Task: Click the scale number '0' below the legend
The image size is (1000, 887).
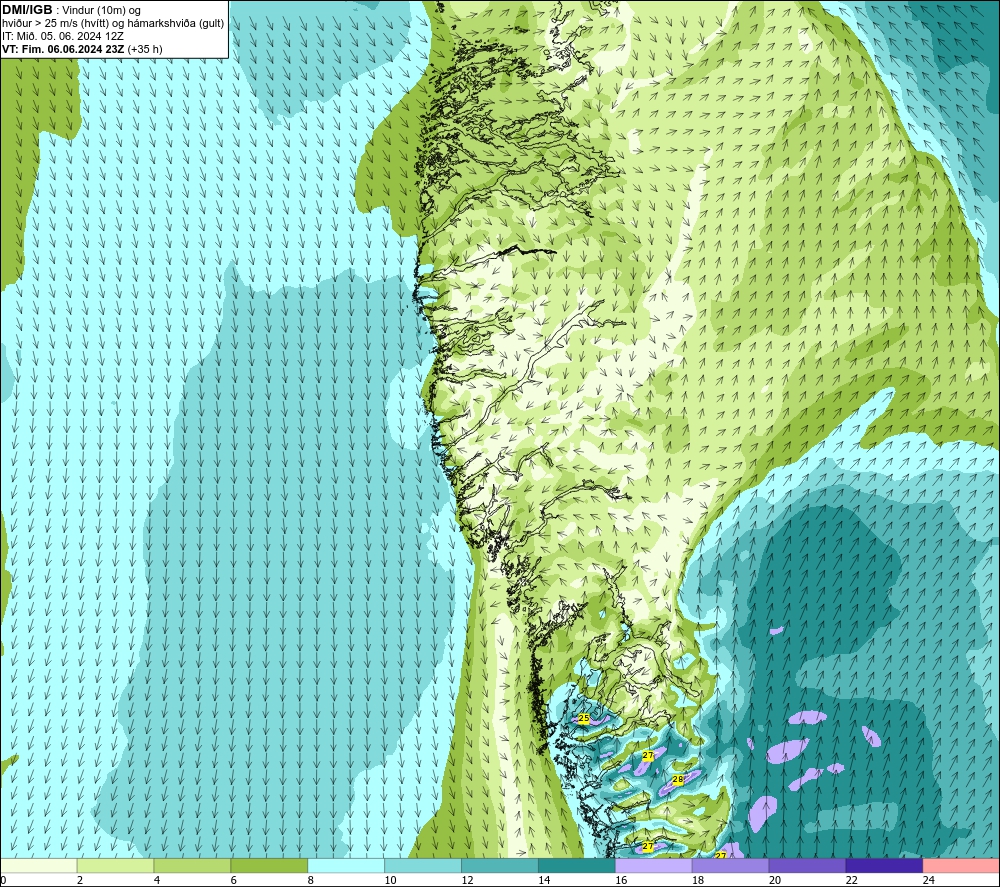Action: (3, 880)
